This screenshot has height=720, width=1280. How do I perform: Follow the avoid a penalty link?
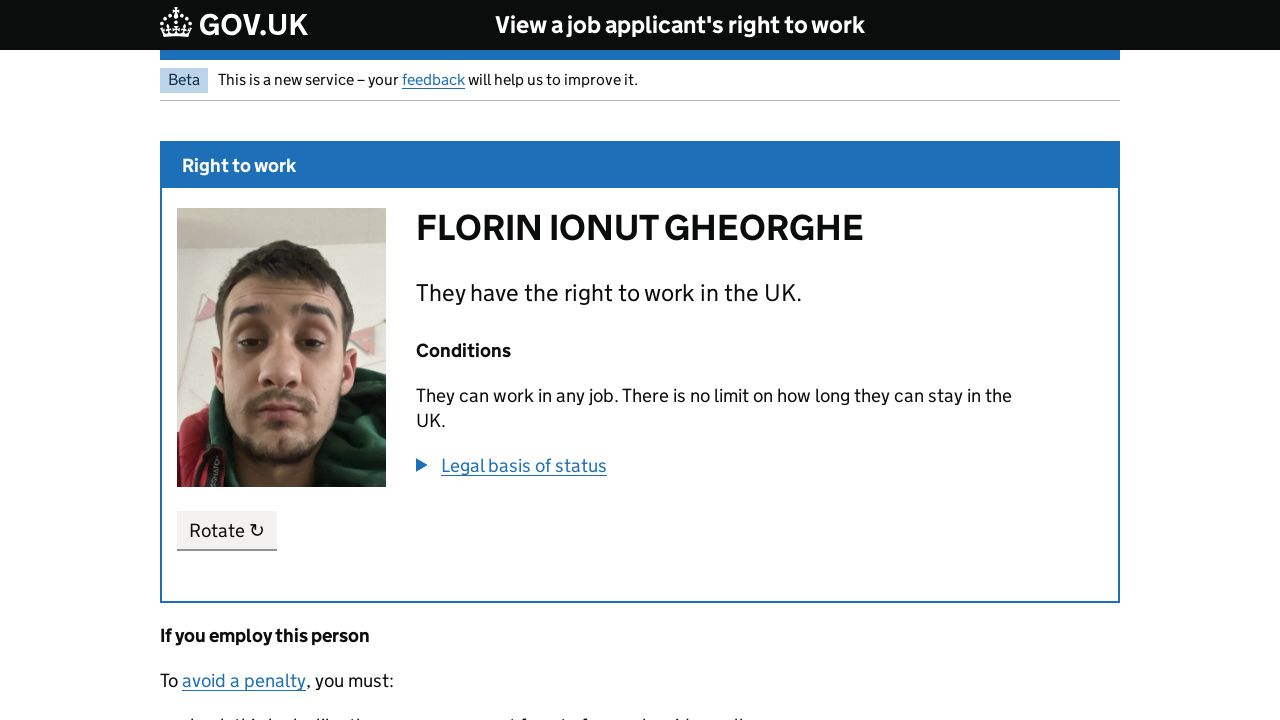point(244,681)
